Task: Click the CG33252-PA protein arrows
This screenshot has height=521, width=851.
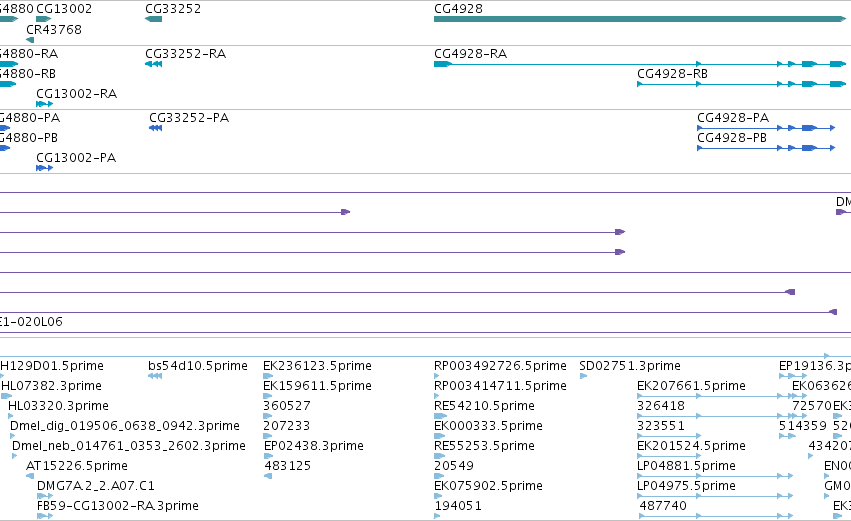Action: click(x=156, y=128)
